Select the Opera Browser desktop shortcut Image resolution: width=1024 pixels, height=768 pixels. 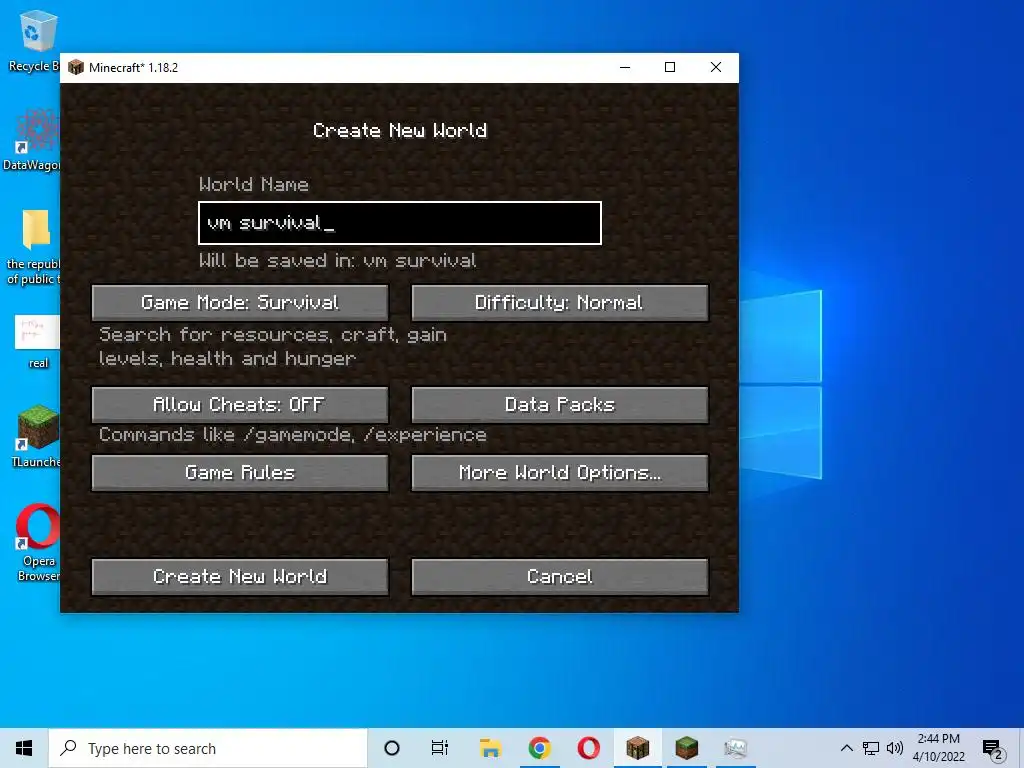click(x=38, y=542)
